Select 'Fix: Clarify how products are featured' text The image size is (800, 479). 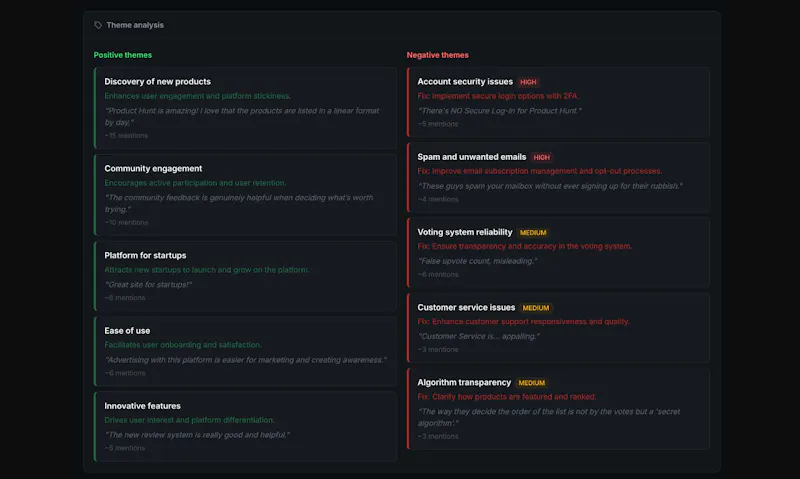coord(507,397)
